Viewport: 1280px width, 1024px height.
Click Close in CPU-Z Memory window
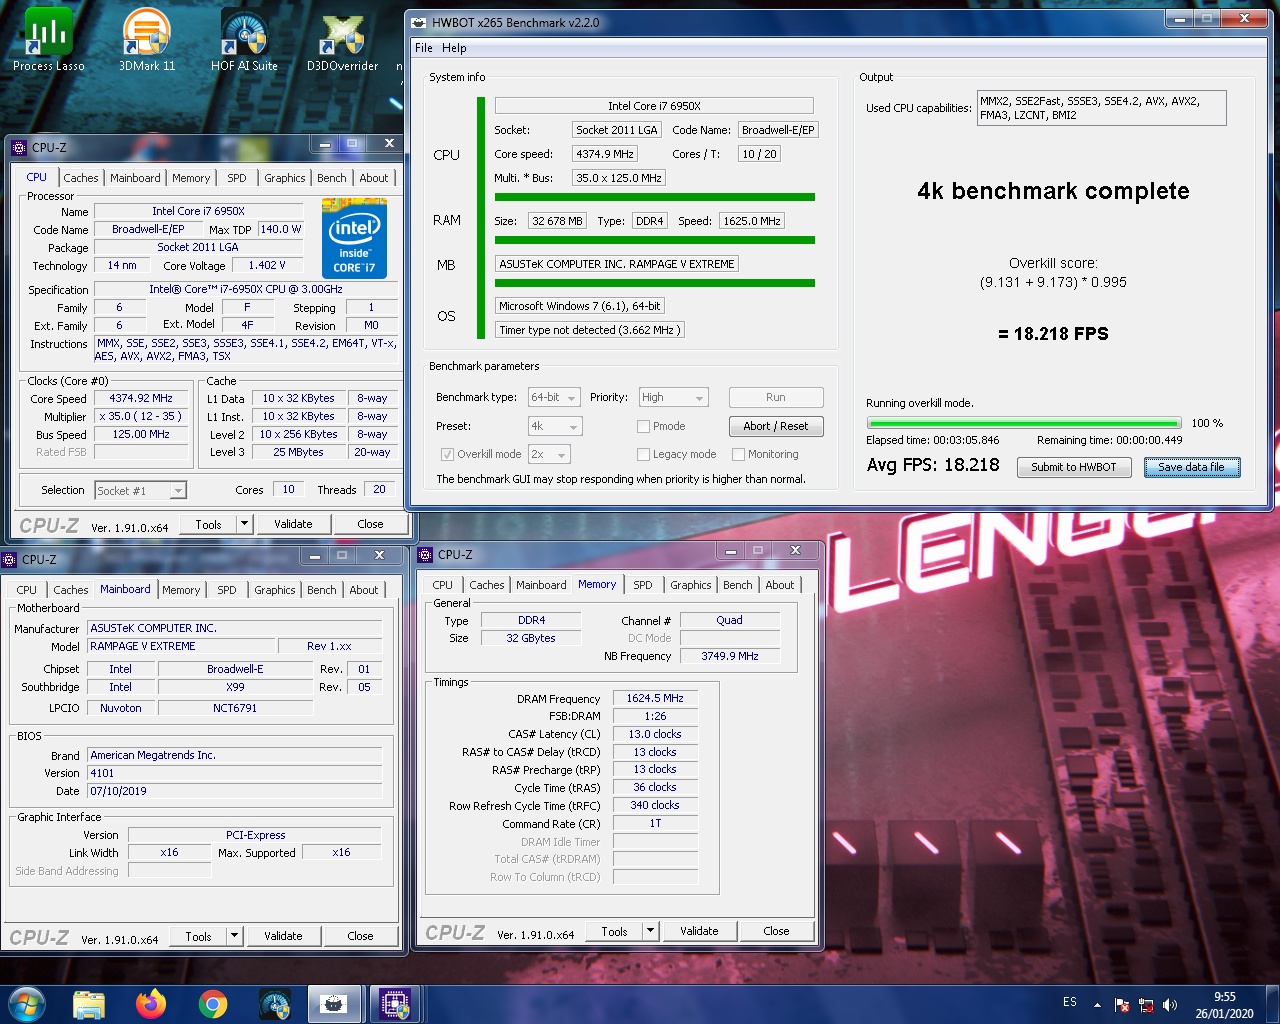tap(777, 931)
